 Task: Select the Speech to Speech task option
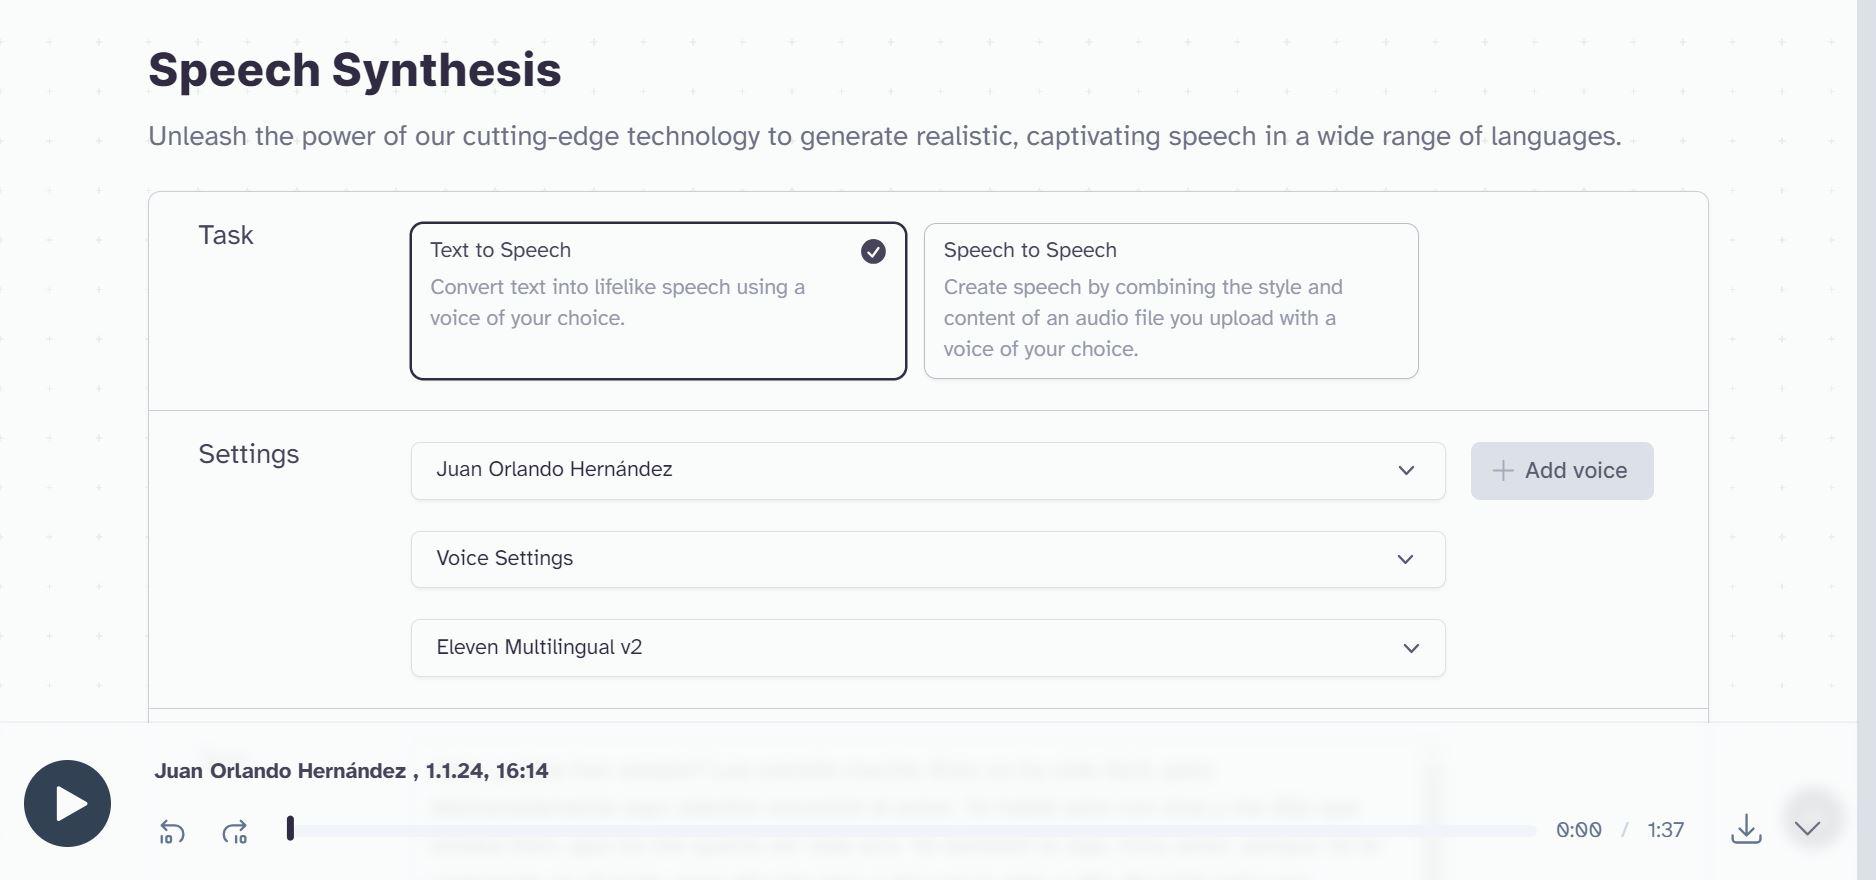click(1170, 300)
